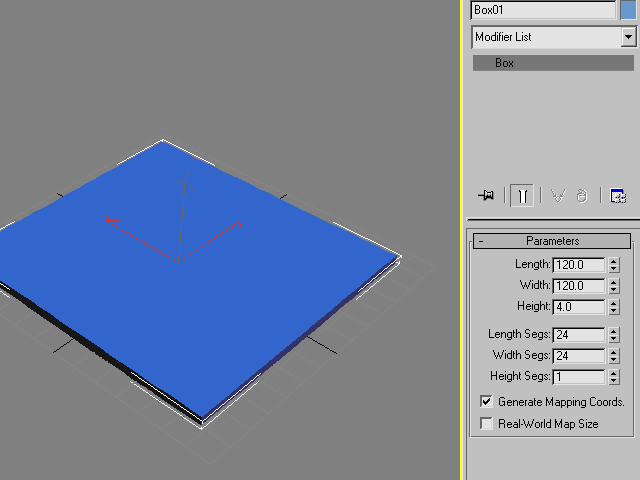Click Length Segs spinner arrows
Image resolution: width=640 pixels, height=480 pixels.
pyautogui.click(x=613, y=335)
